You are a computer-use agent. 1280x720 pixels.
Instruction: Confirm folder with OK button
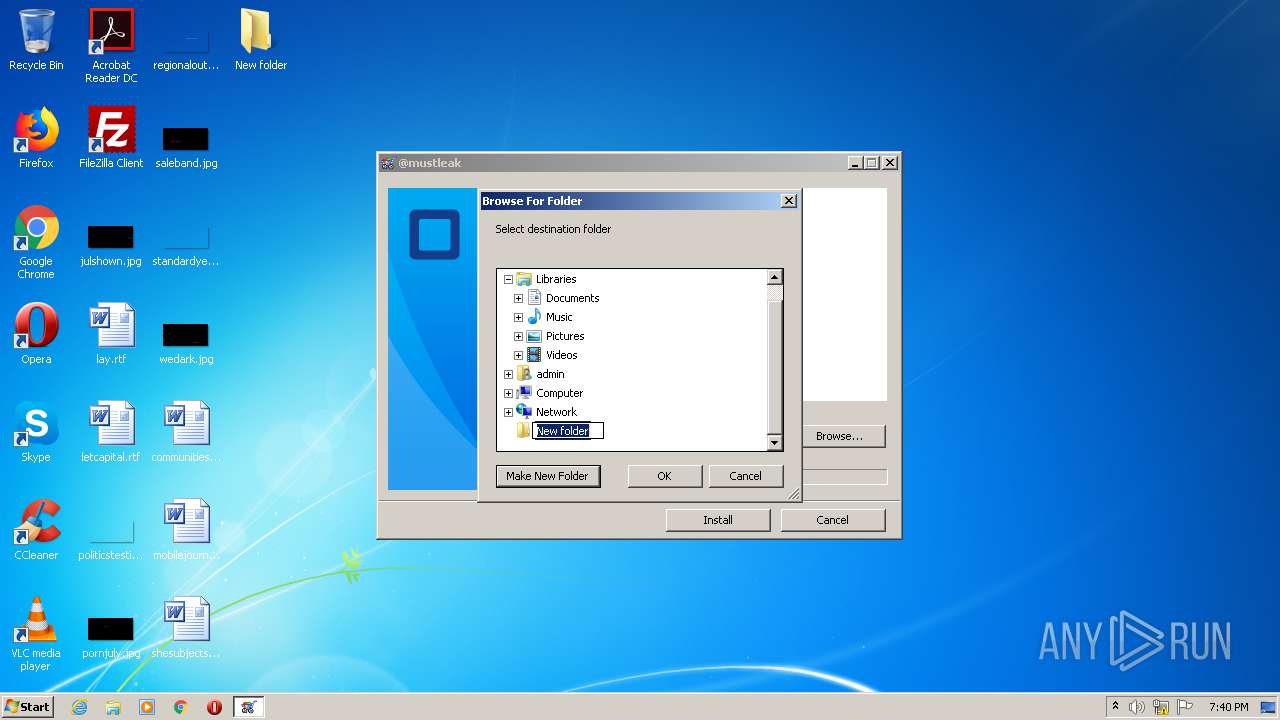pos(664,476)
